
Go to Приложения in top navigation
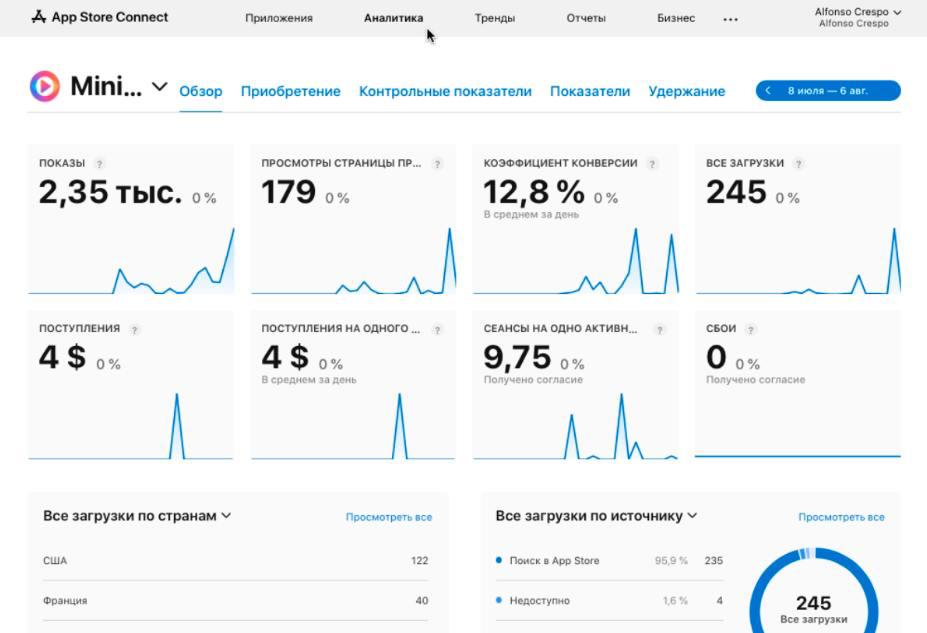coord(279,18)
